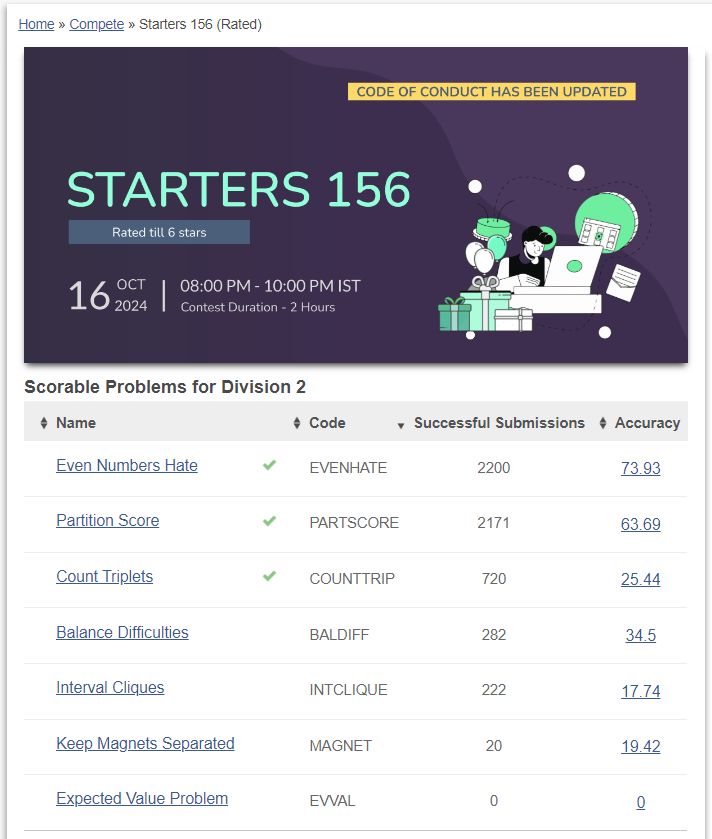Open the Home breadcrumb link
The image size is (712, 839).
(x=36, y=24)
